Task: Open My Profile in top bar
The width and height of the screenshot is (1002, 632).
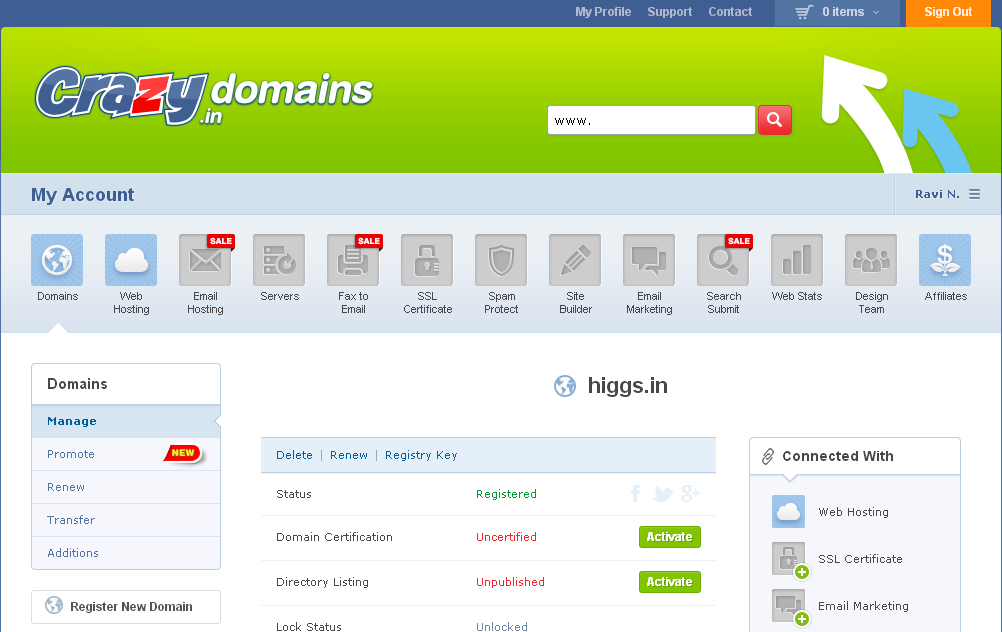Action: pyautogui.click(x=603, y=12)
